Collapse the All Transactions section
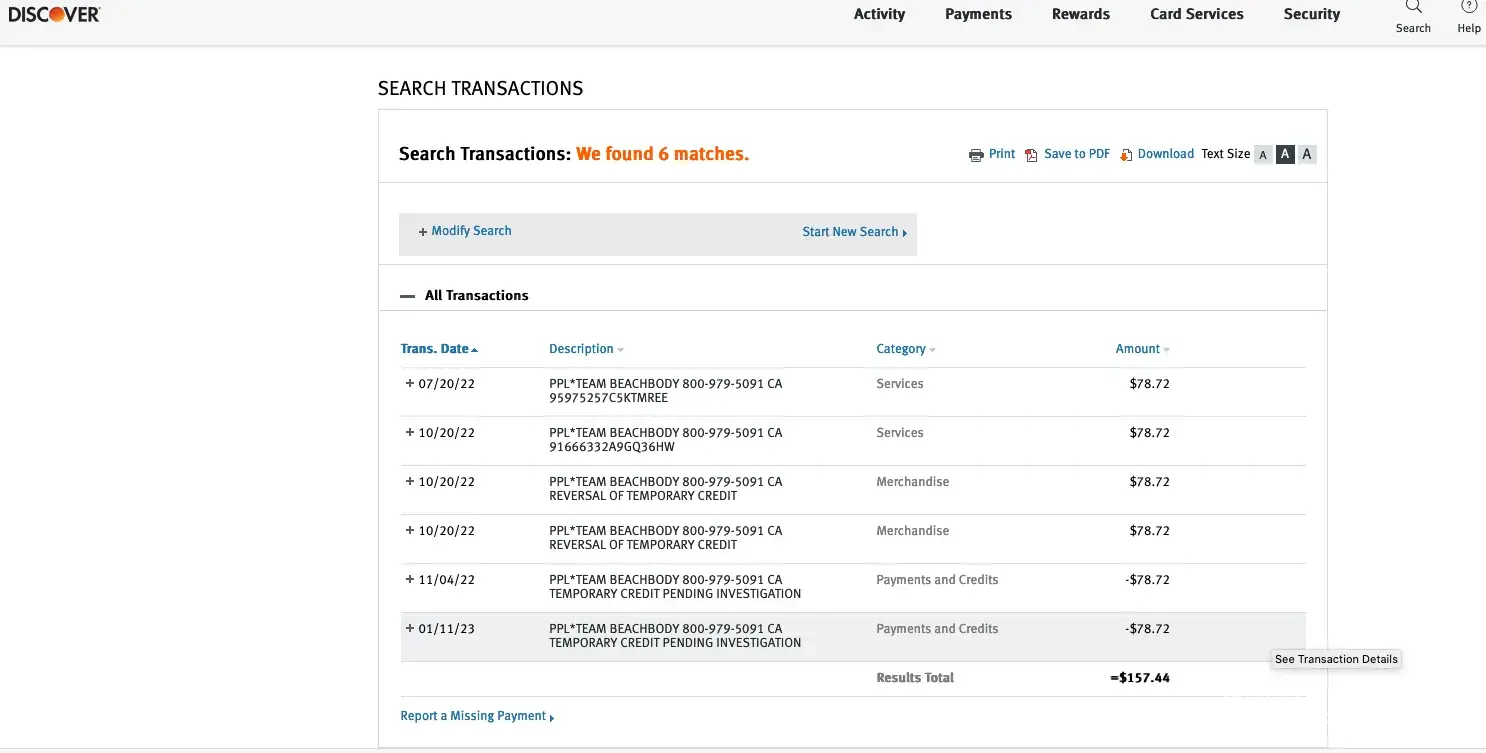Screen dimensions: 1486x753 tap(407, 296)
